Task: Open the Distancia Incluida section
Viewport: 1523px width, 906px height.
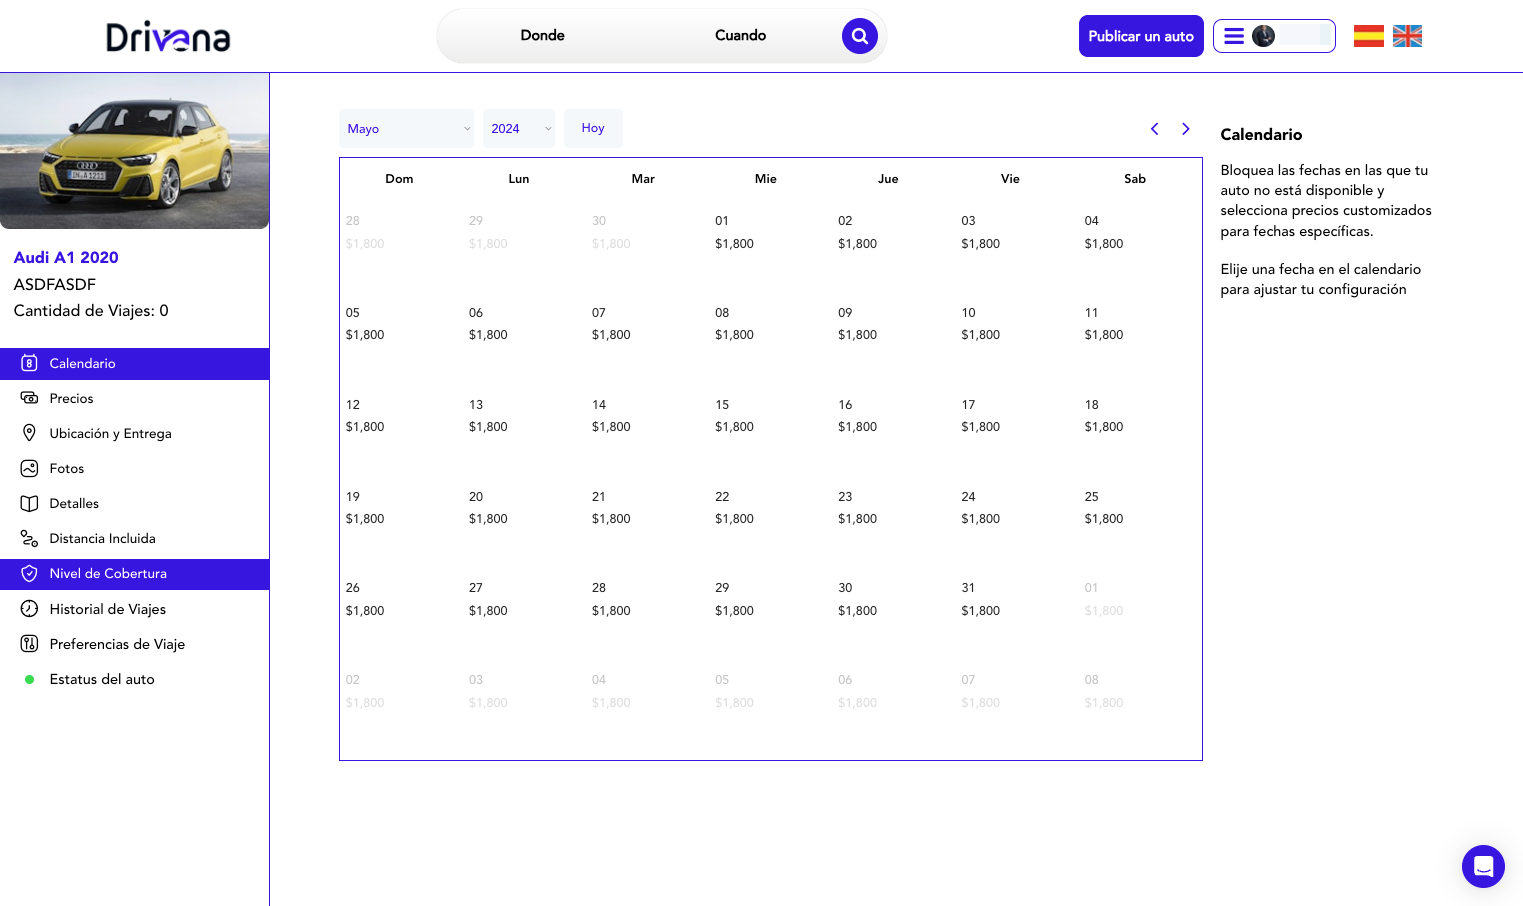Action: [x=135, y=538]
